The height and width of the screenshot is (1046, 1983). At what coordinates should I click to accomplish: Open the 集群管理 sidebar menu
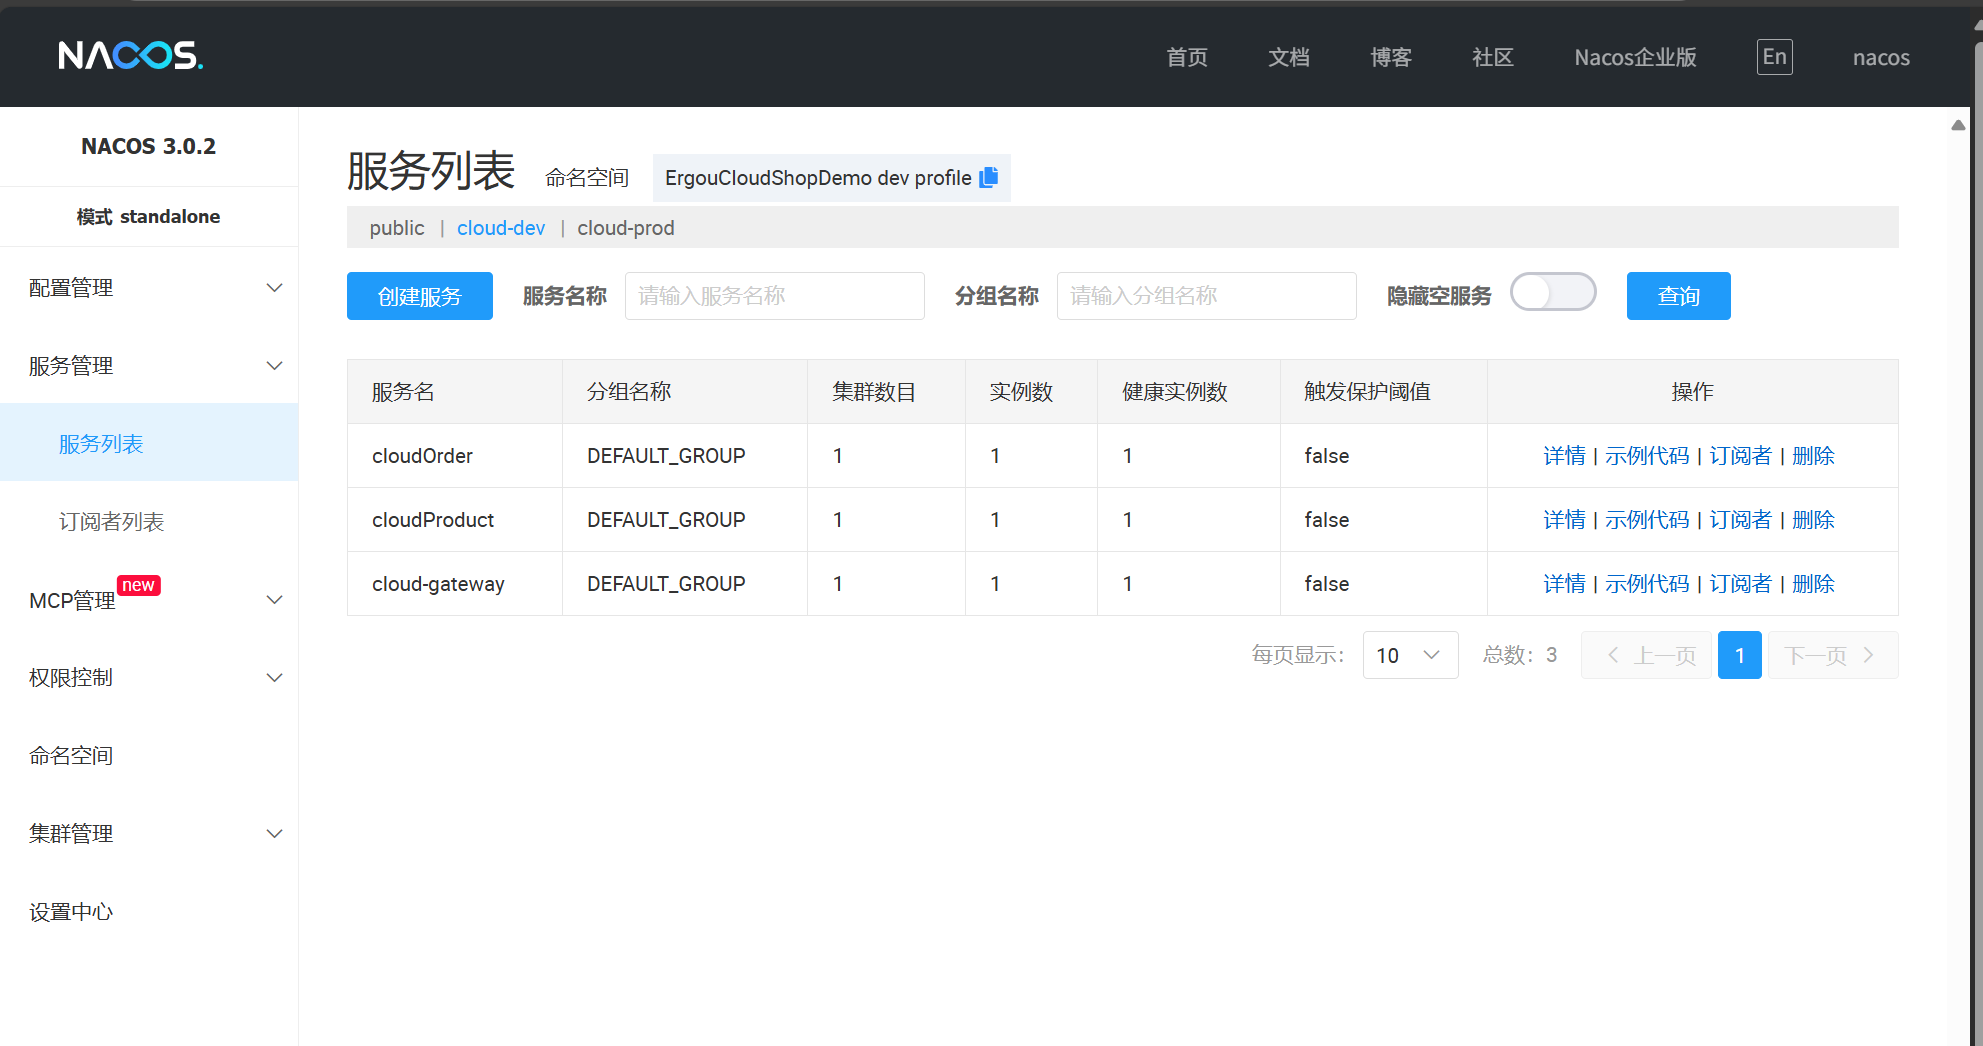coord(149,834)
